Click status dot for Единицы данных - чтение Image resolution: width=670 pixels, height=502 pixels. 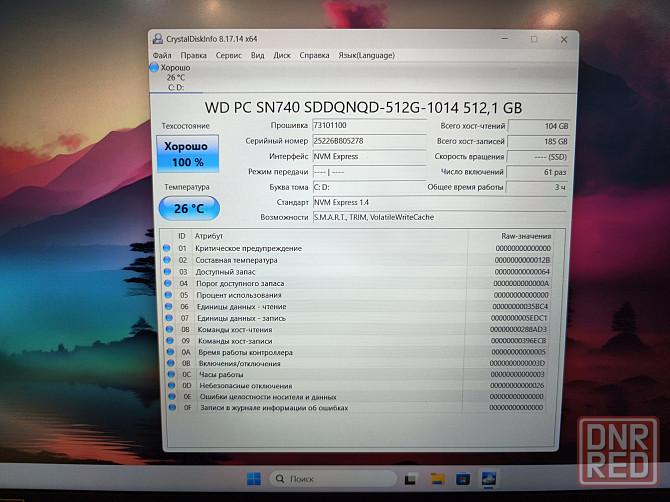(x=169, y=306)
